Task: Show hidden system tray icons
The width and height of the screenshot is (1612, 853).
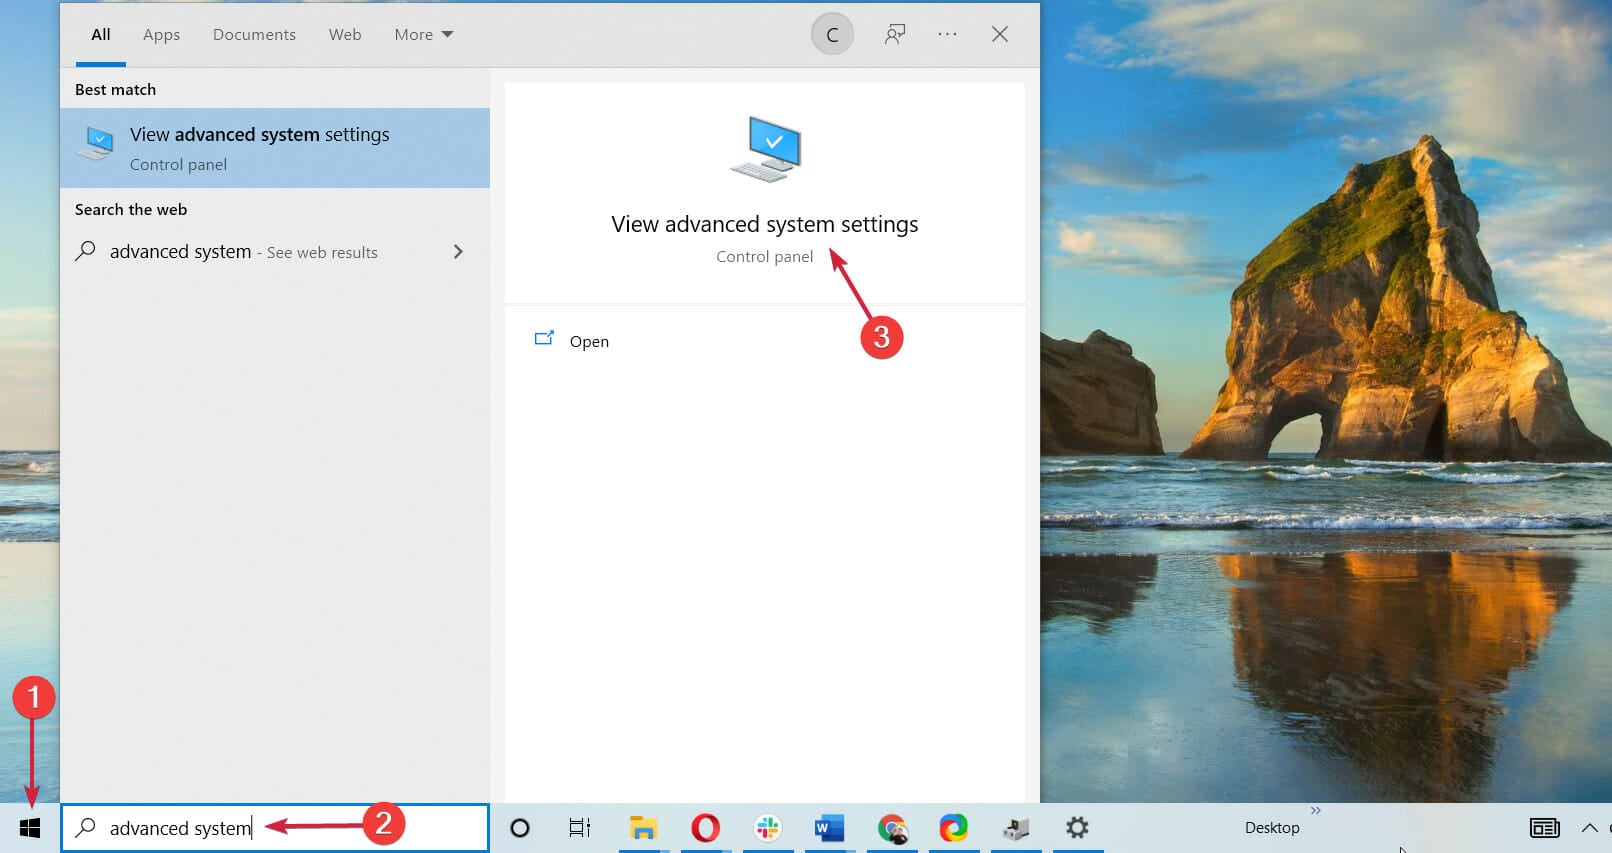Action: pyautogui.click(x=1589, y=828)
